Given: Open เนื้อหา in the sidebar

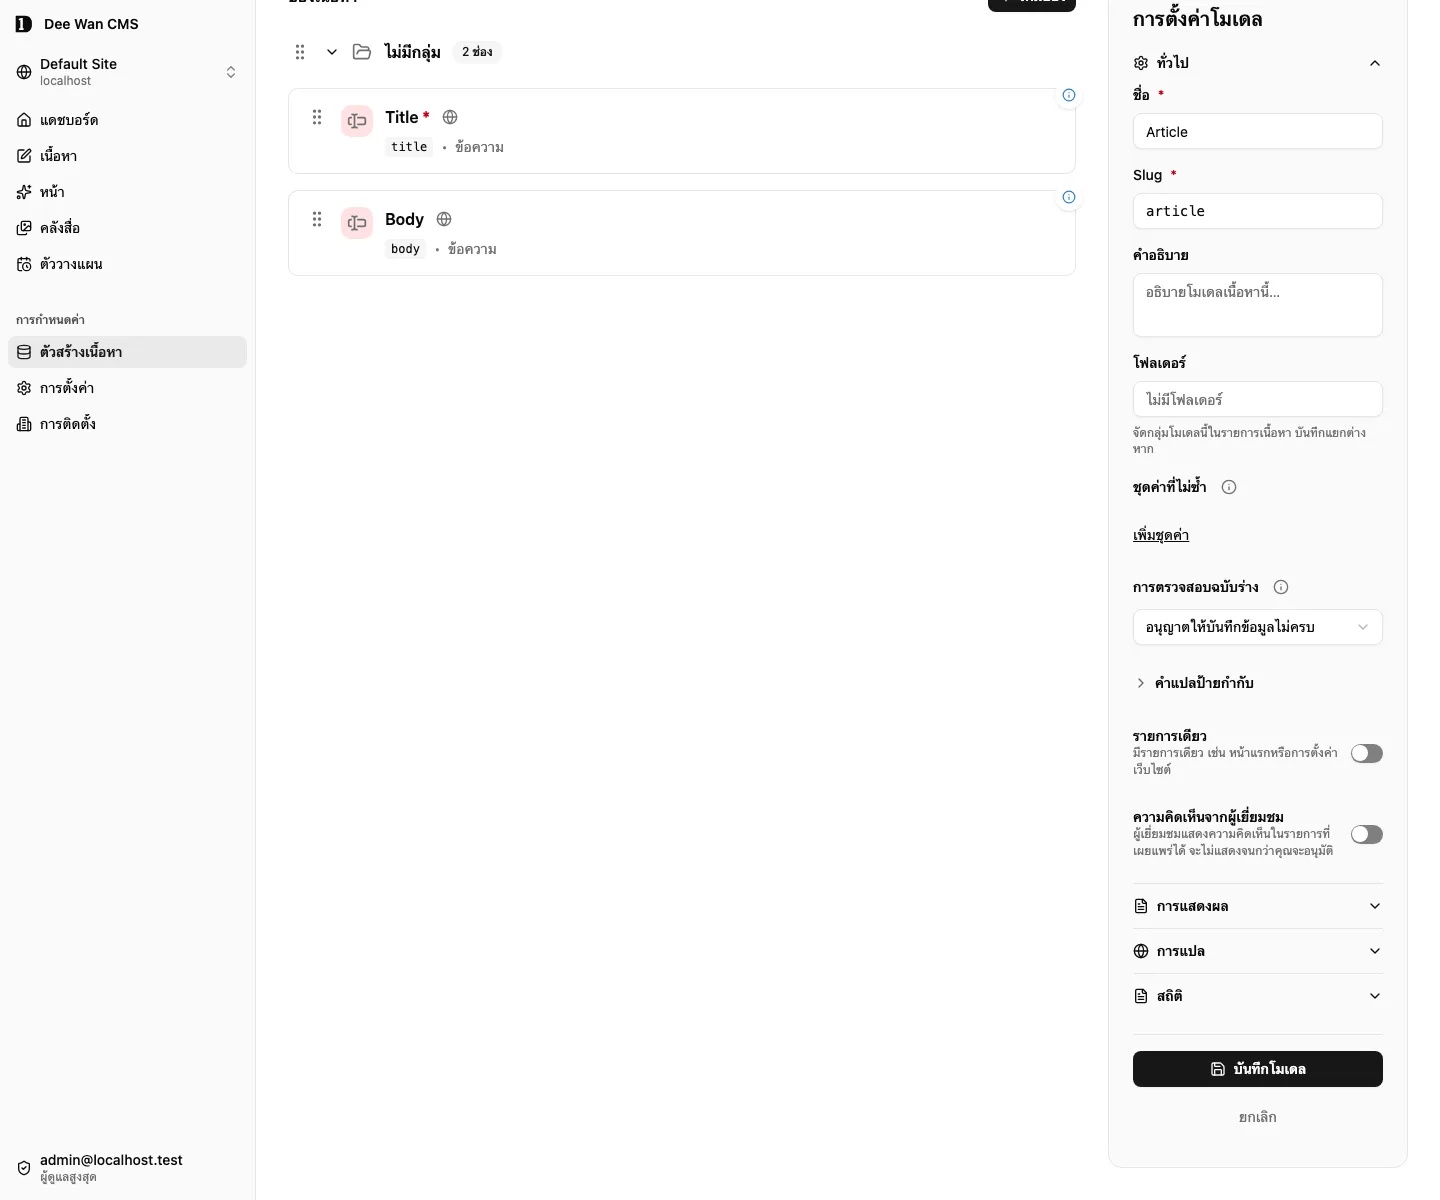Looking at the screenshot, I should tap(127, 156).
